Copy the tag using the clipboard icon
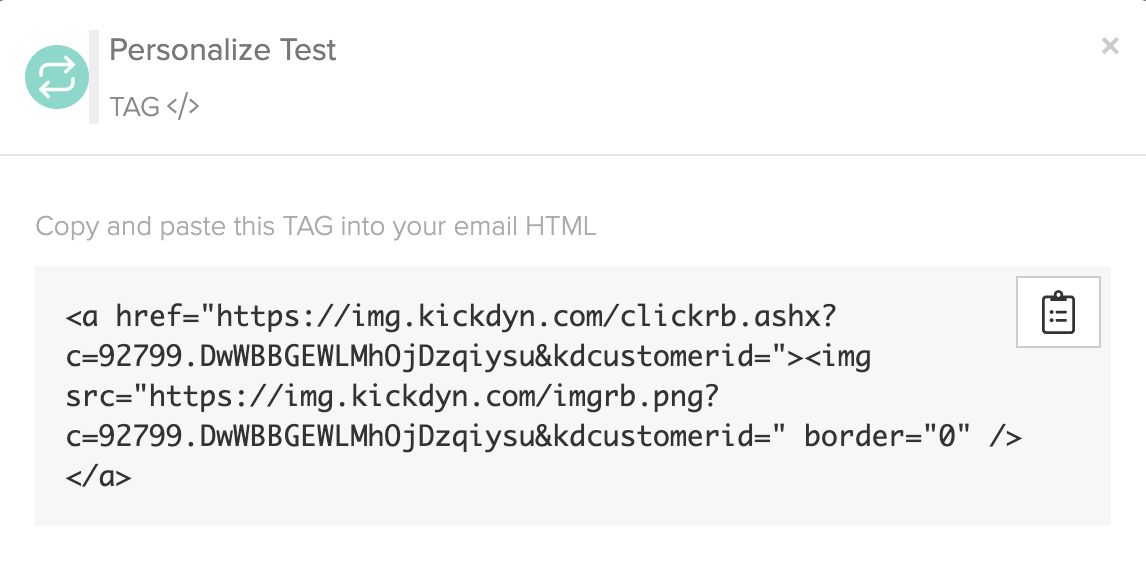Image resolution: width=1146 pixels, height=578 pixels. coord(1058,312)
